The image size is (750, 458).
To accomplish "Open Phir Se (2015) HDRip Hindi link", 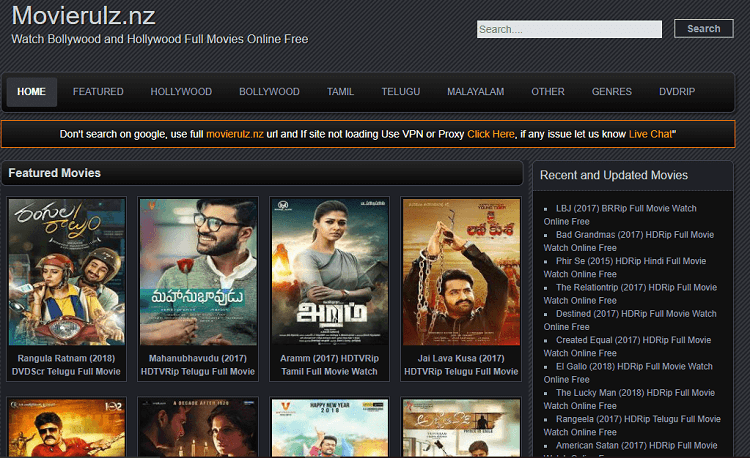I will pyautogui.click(x=625, y=268).
